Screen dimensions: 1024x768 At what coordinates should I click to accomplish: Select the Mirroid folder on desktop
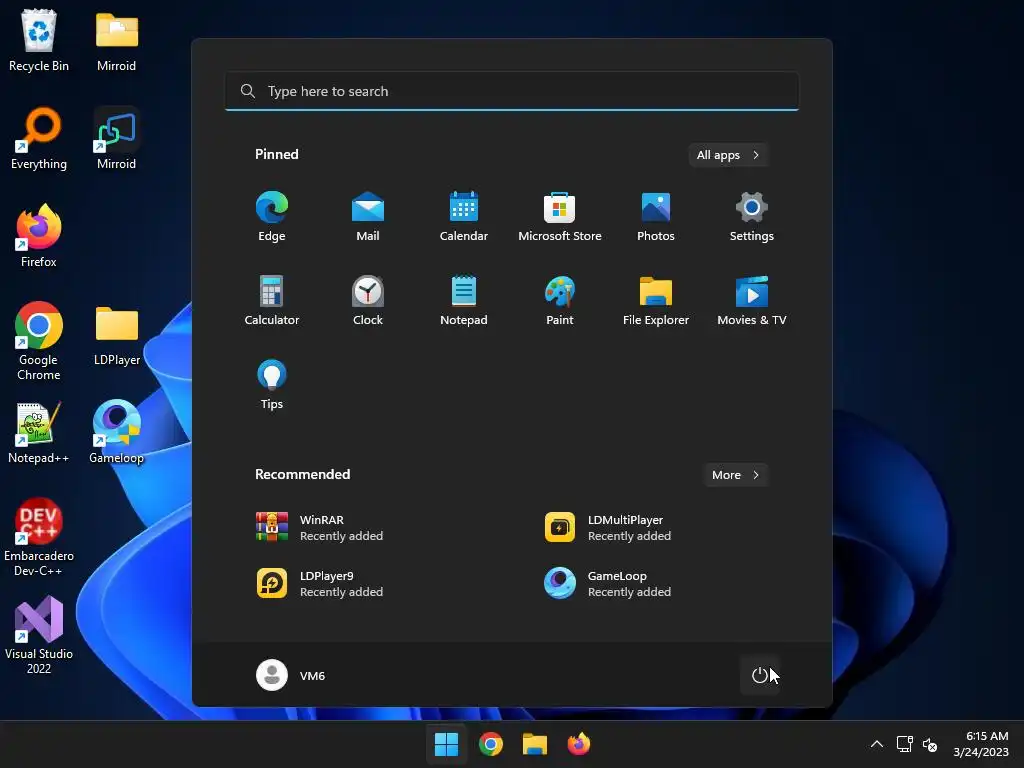116,40
